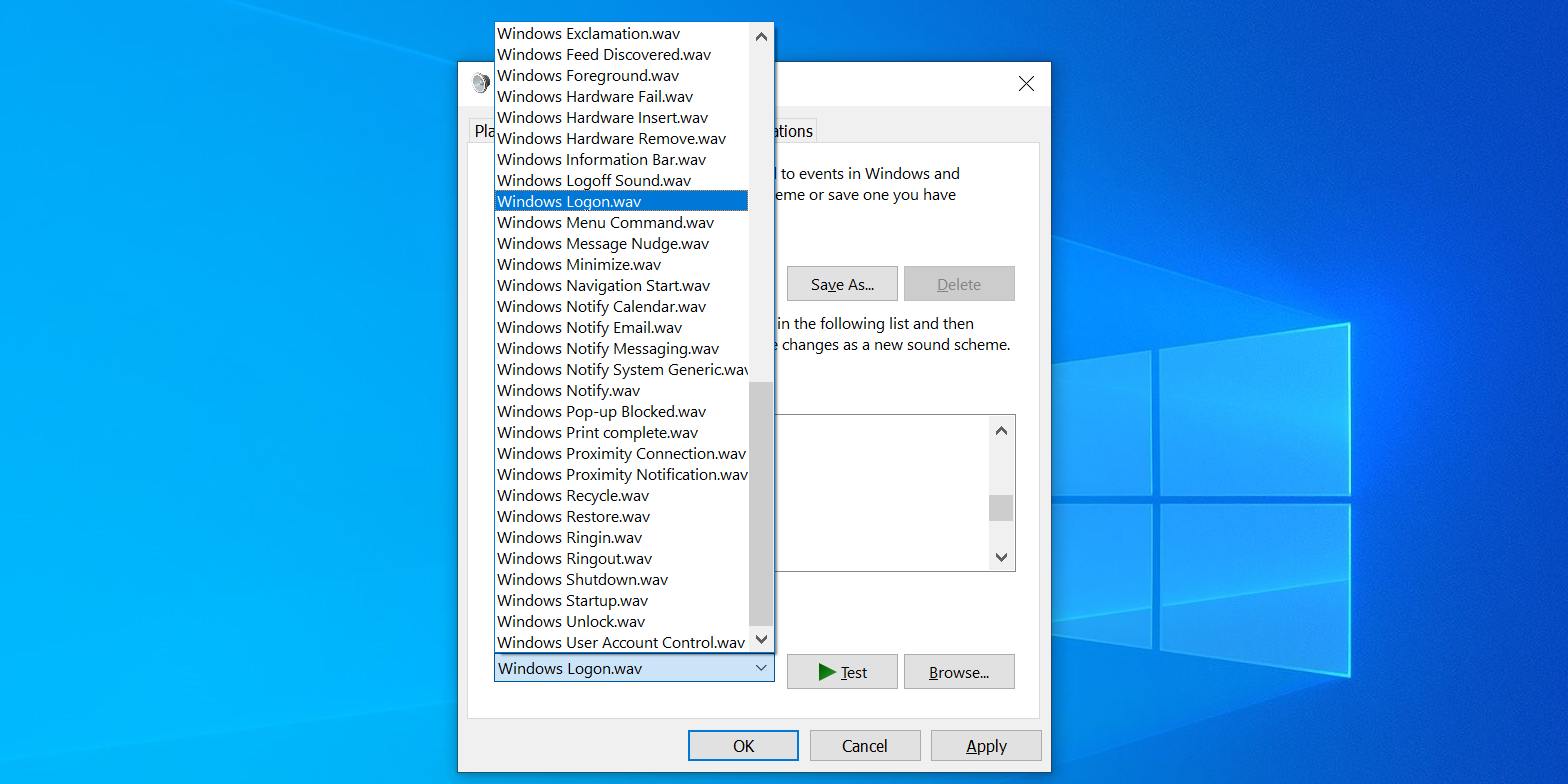Play the sound with Test button
Viewport: 1568px width, 784px height.
click(x=841, y=672)
